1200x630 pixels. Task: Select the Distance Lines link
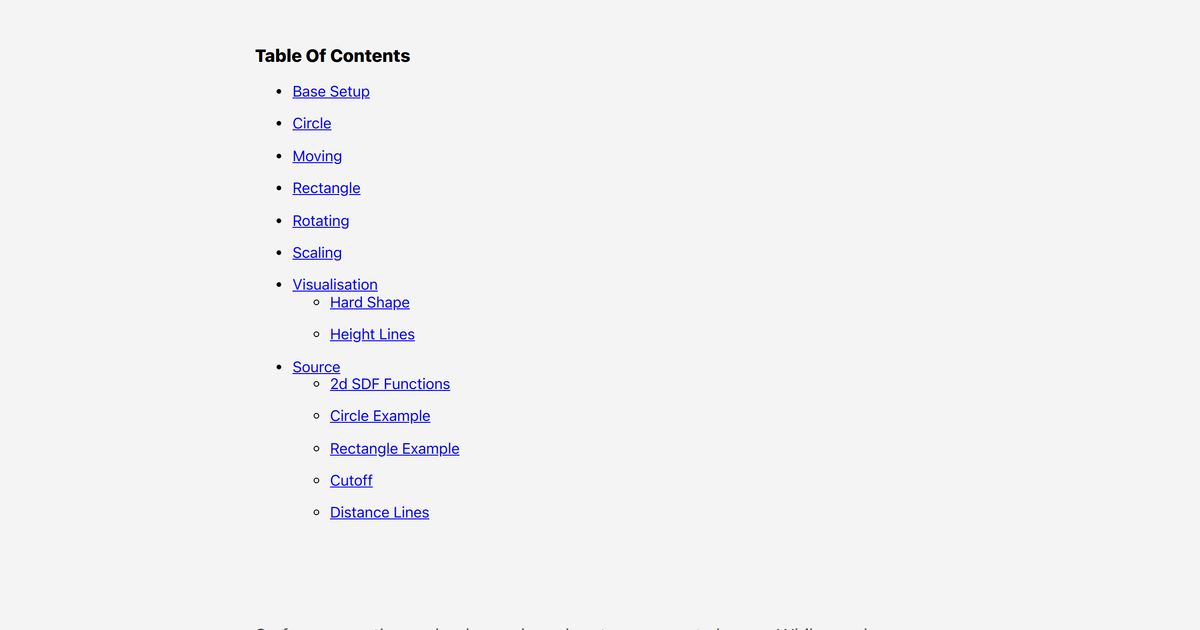click(x=380, y=513)
